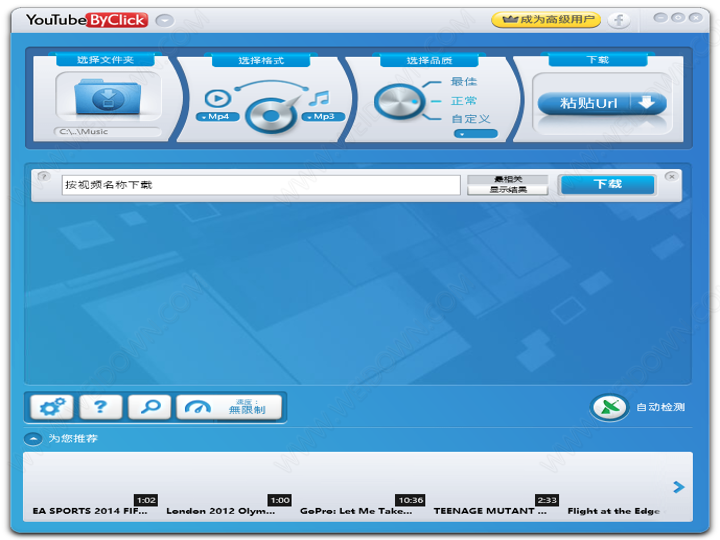Open the help question mark button
The width and height of the screenshot is (720, 540).
coord(101,407)
